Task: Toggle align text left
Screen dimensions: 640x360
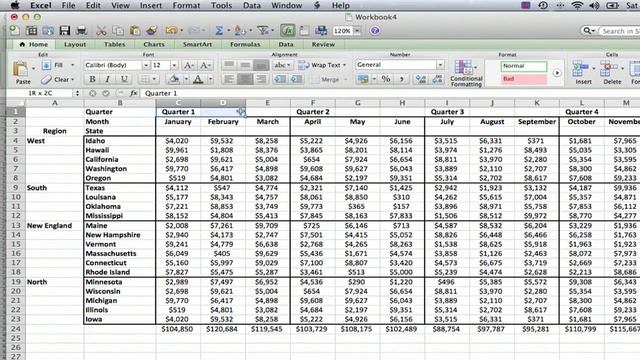Action: [229, 79]
